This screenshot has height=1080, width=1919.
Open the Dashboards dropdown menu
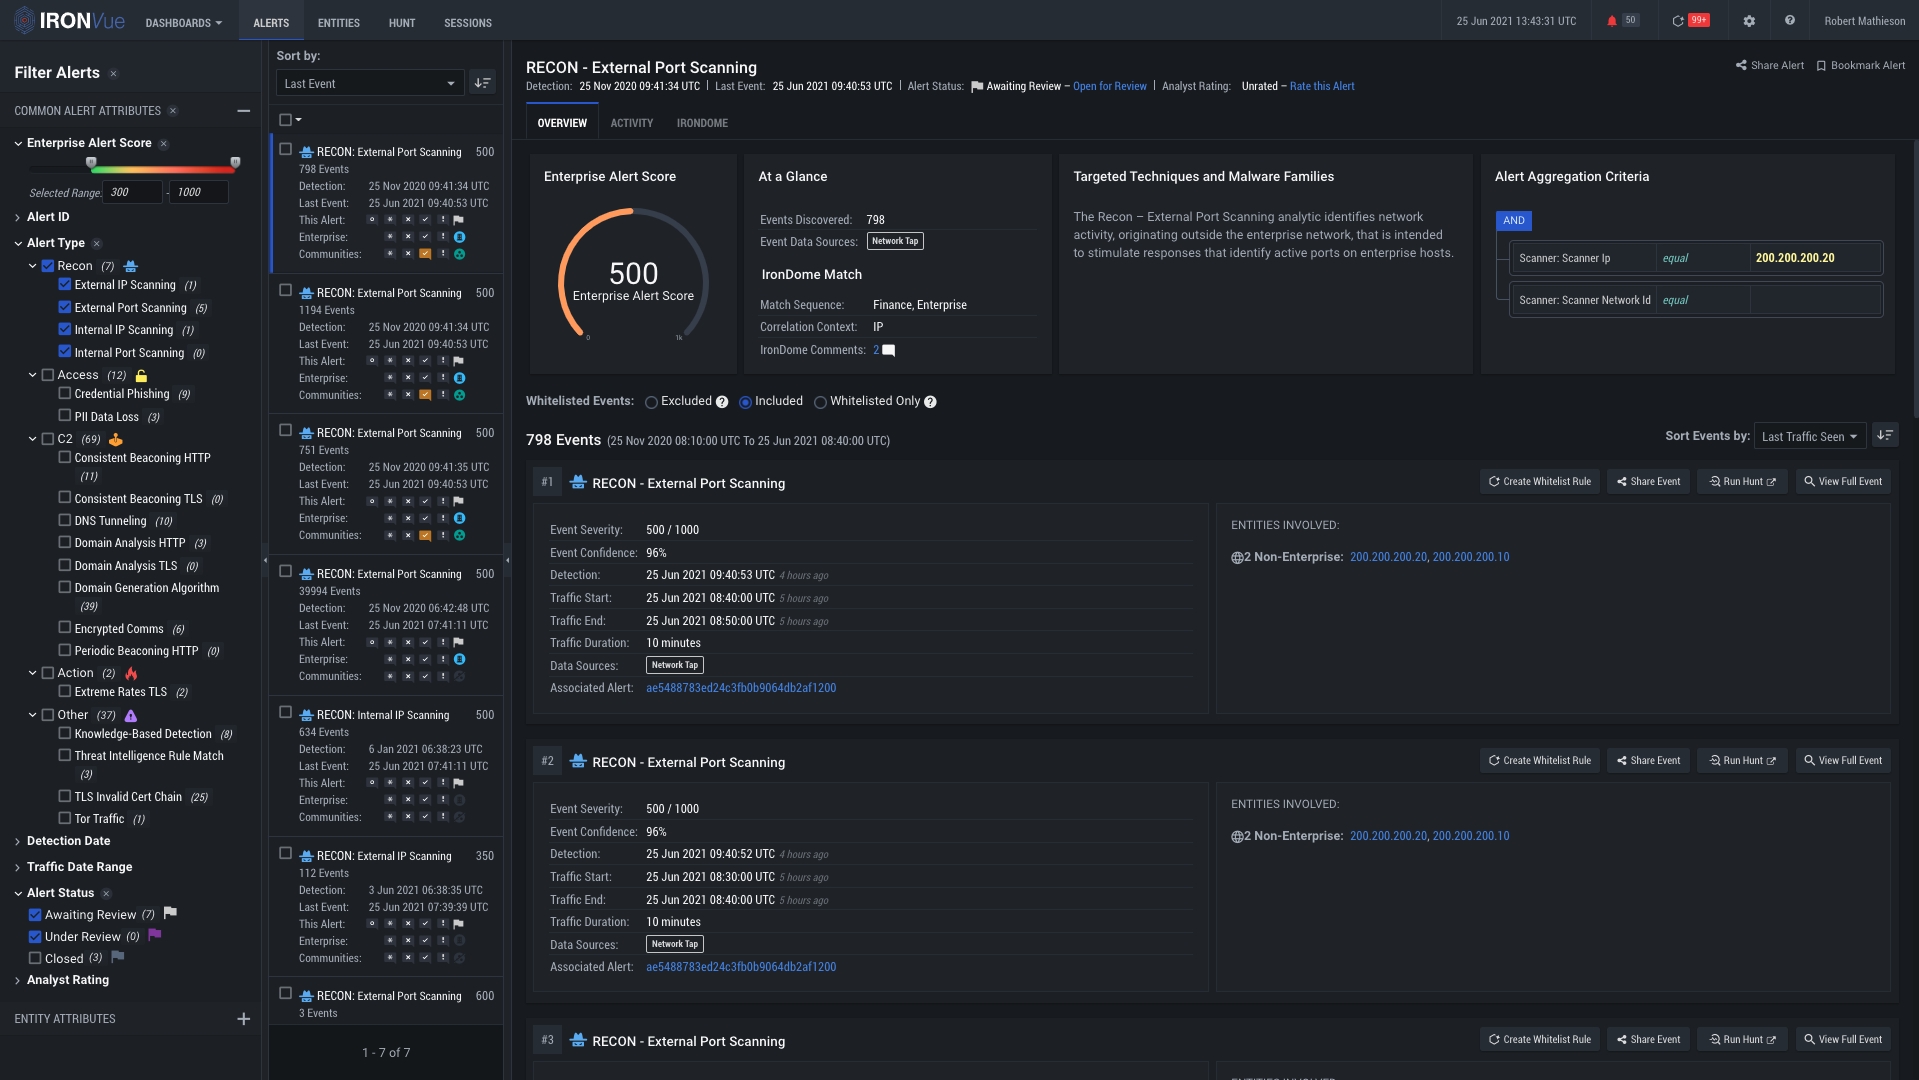[183, 22]
